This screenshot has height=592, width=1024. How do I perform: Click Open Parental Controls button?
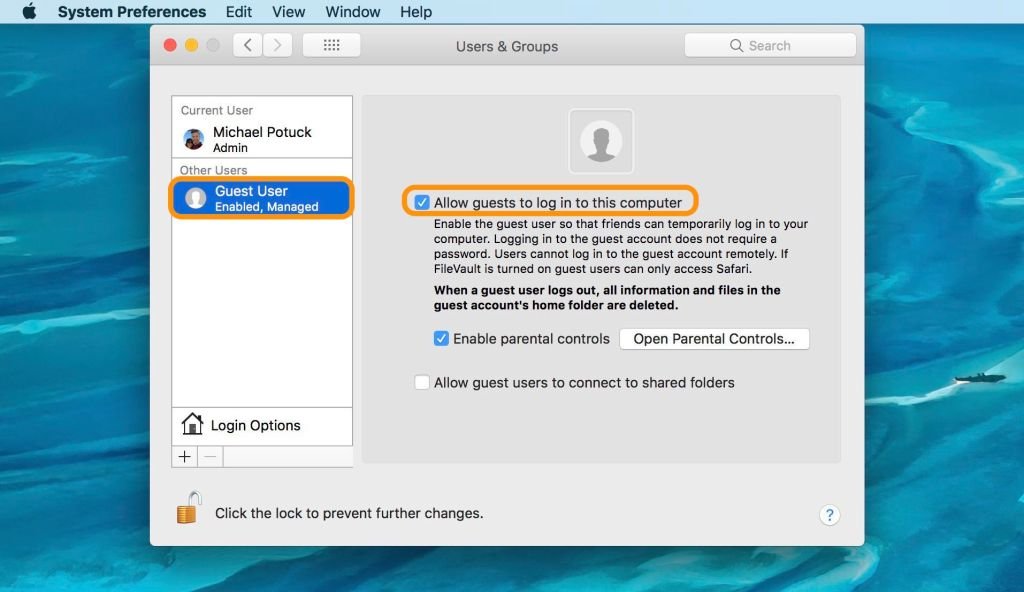tap(714, 339)
